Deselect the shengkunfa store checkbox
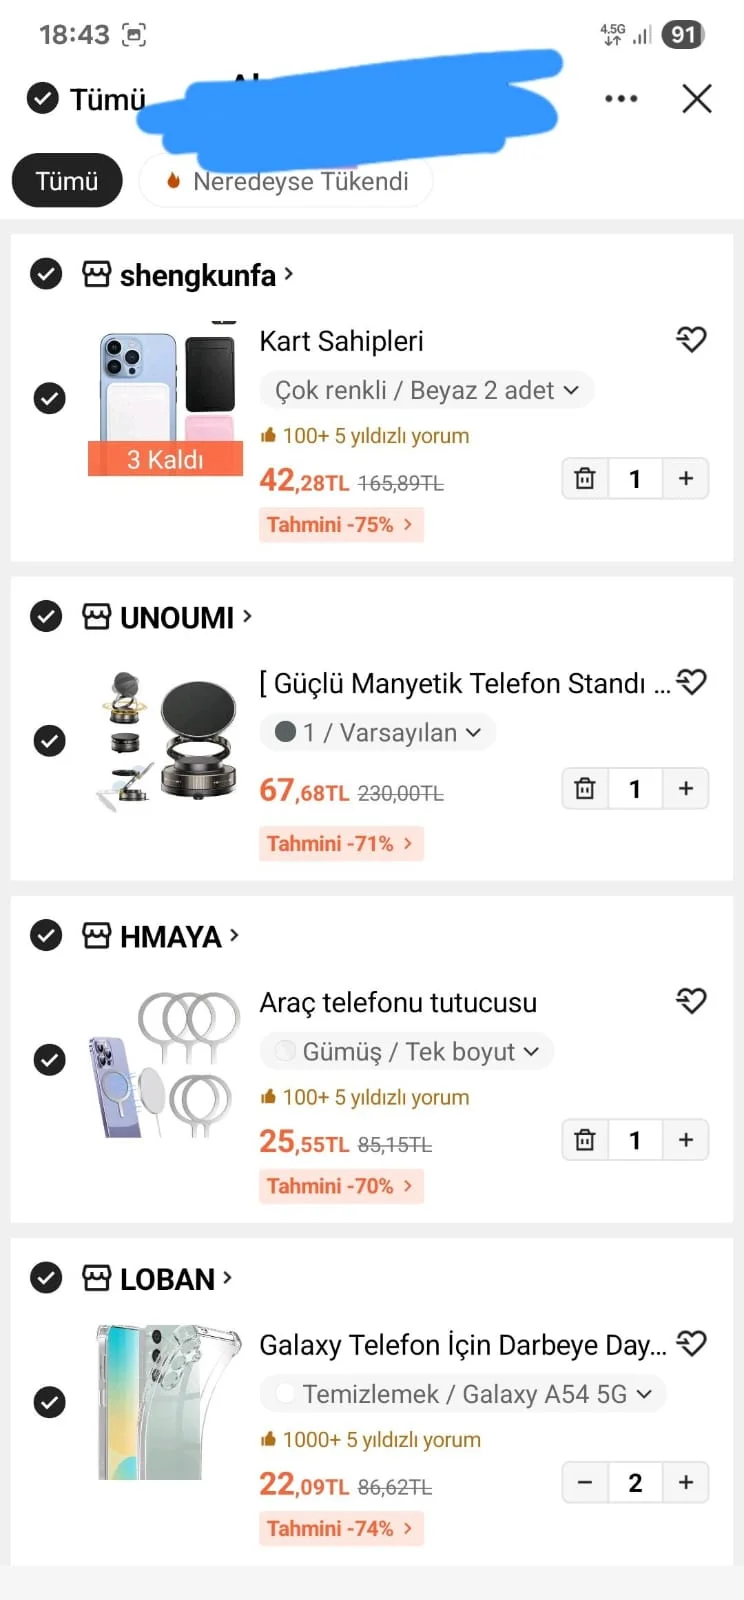The width and height of the screenshot is (744, 1600). [46, 274]
